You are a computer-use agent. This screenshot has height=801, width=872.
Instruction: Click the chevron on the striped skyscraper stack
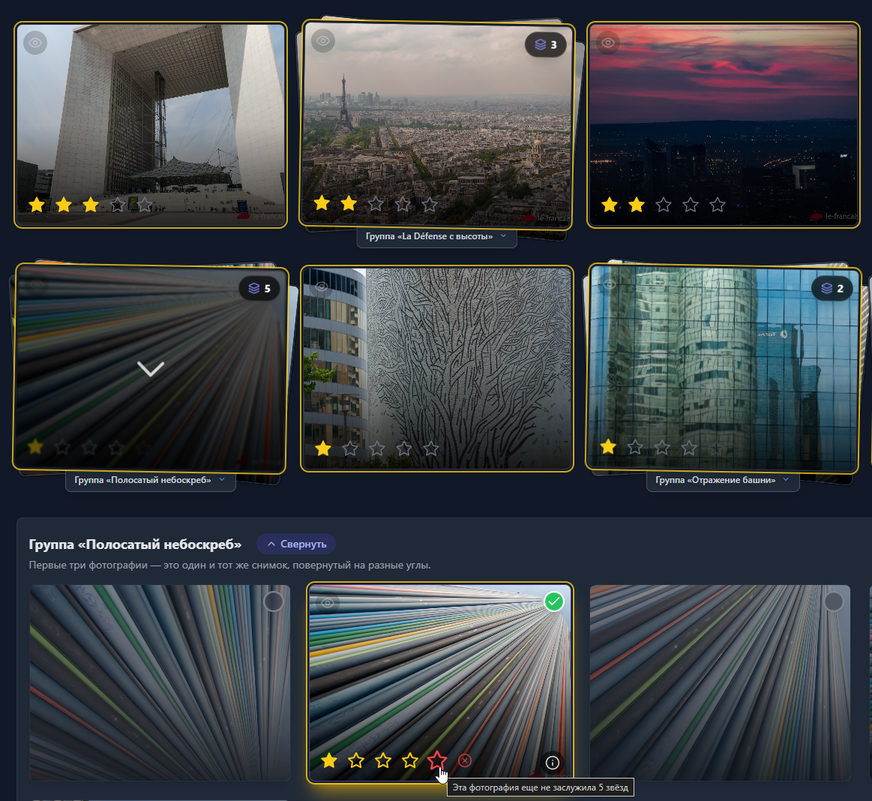[x=150, y=369]
